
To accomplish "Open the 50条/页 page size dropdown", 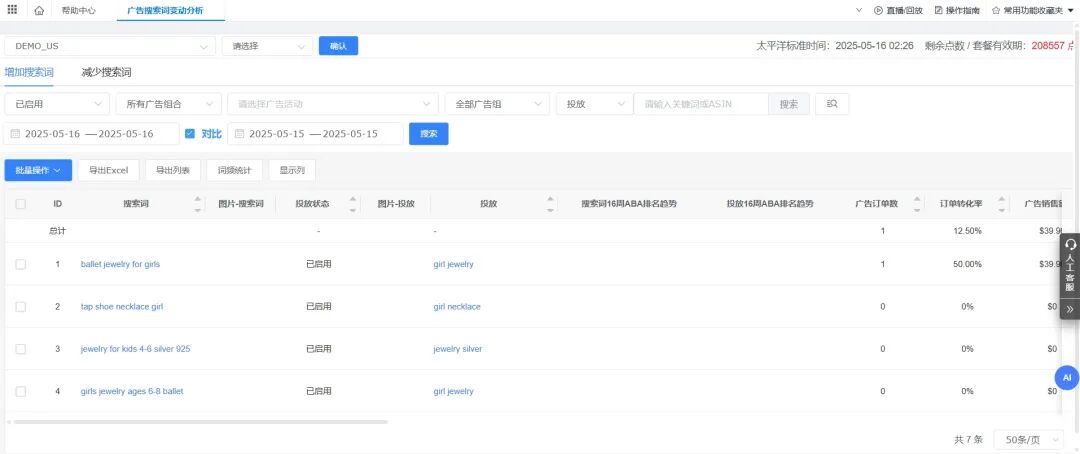I will pos(1030,440).
